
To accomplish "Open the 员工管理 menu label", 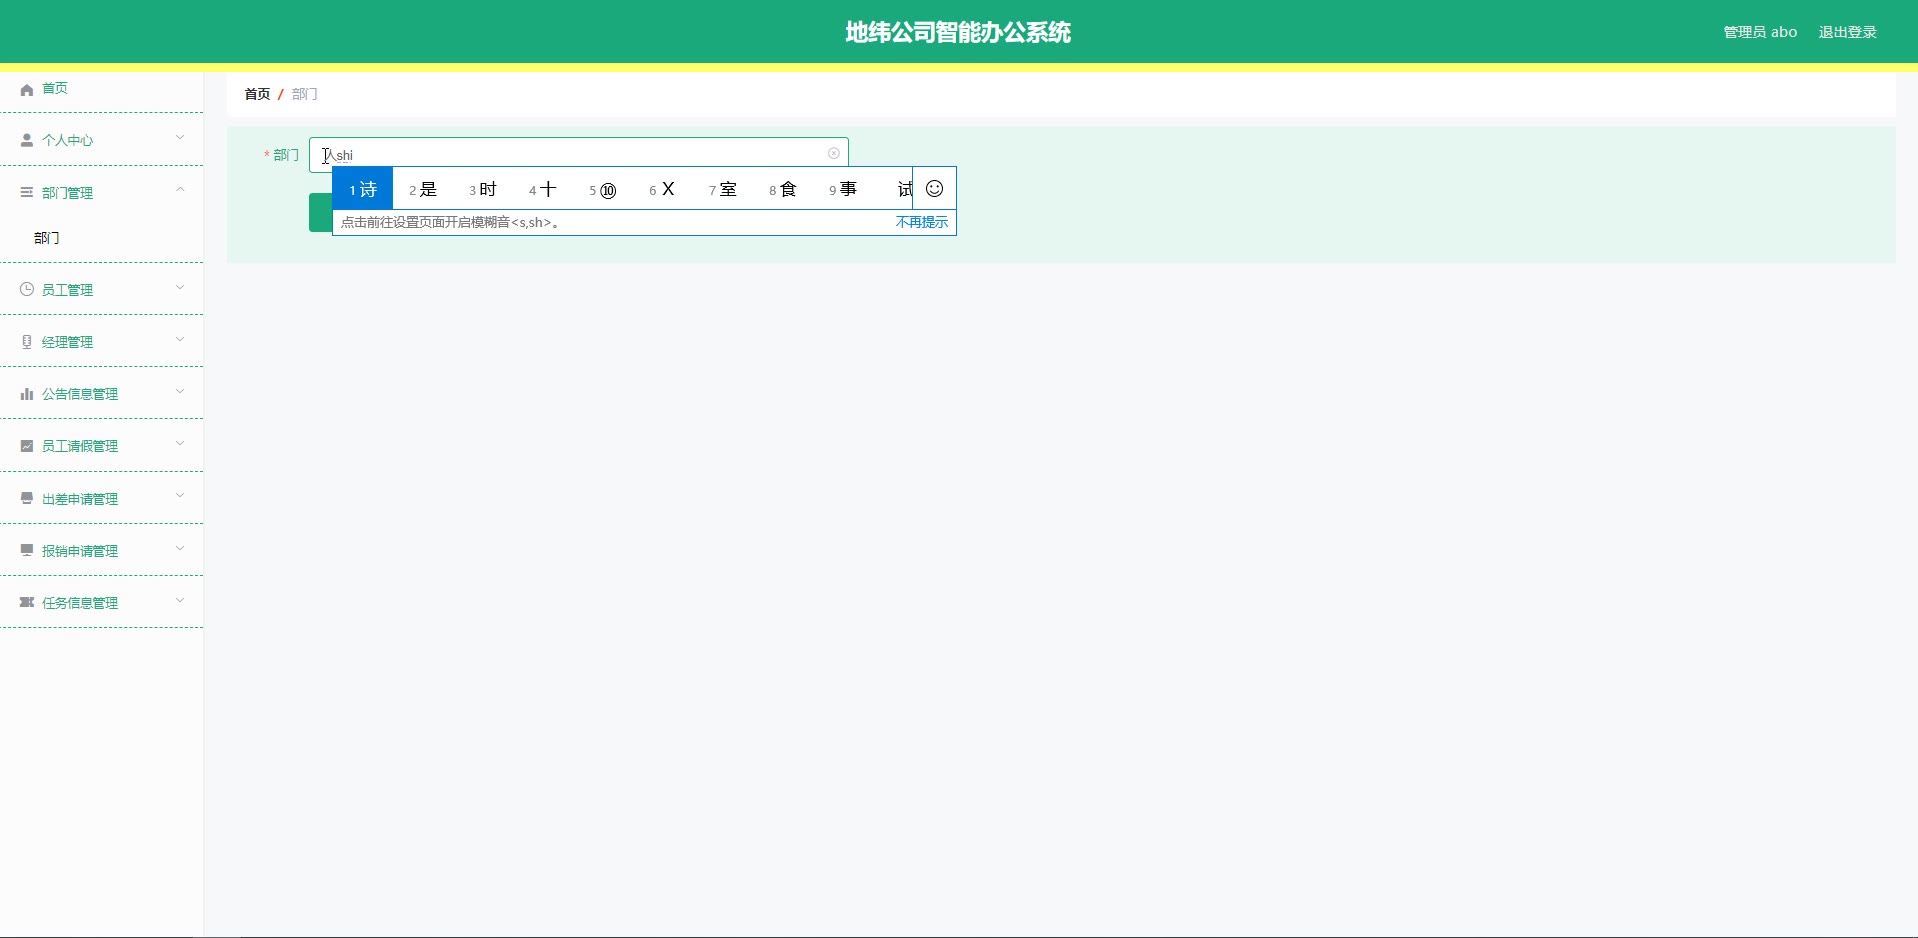I will point(67,290).
